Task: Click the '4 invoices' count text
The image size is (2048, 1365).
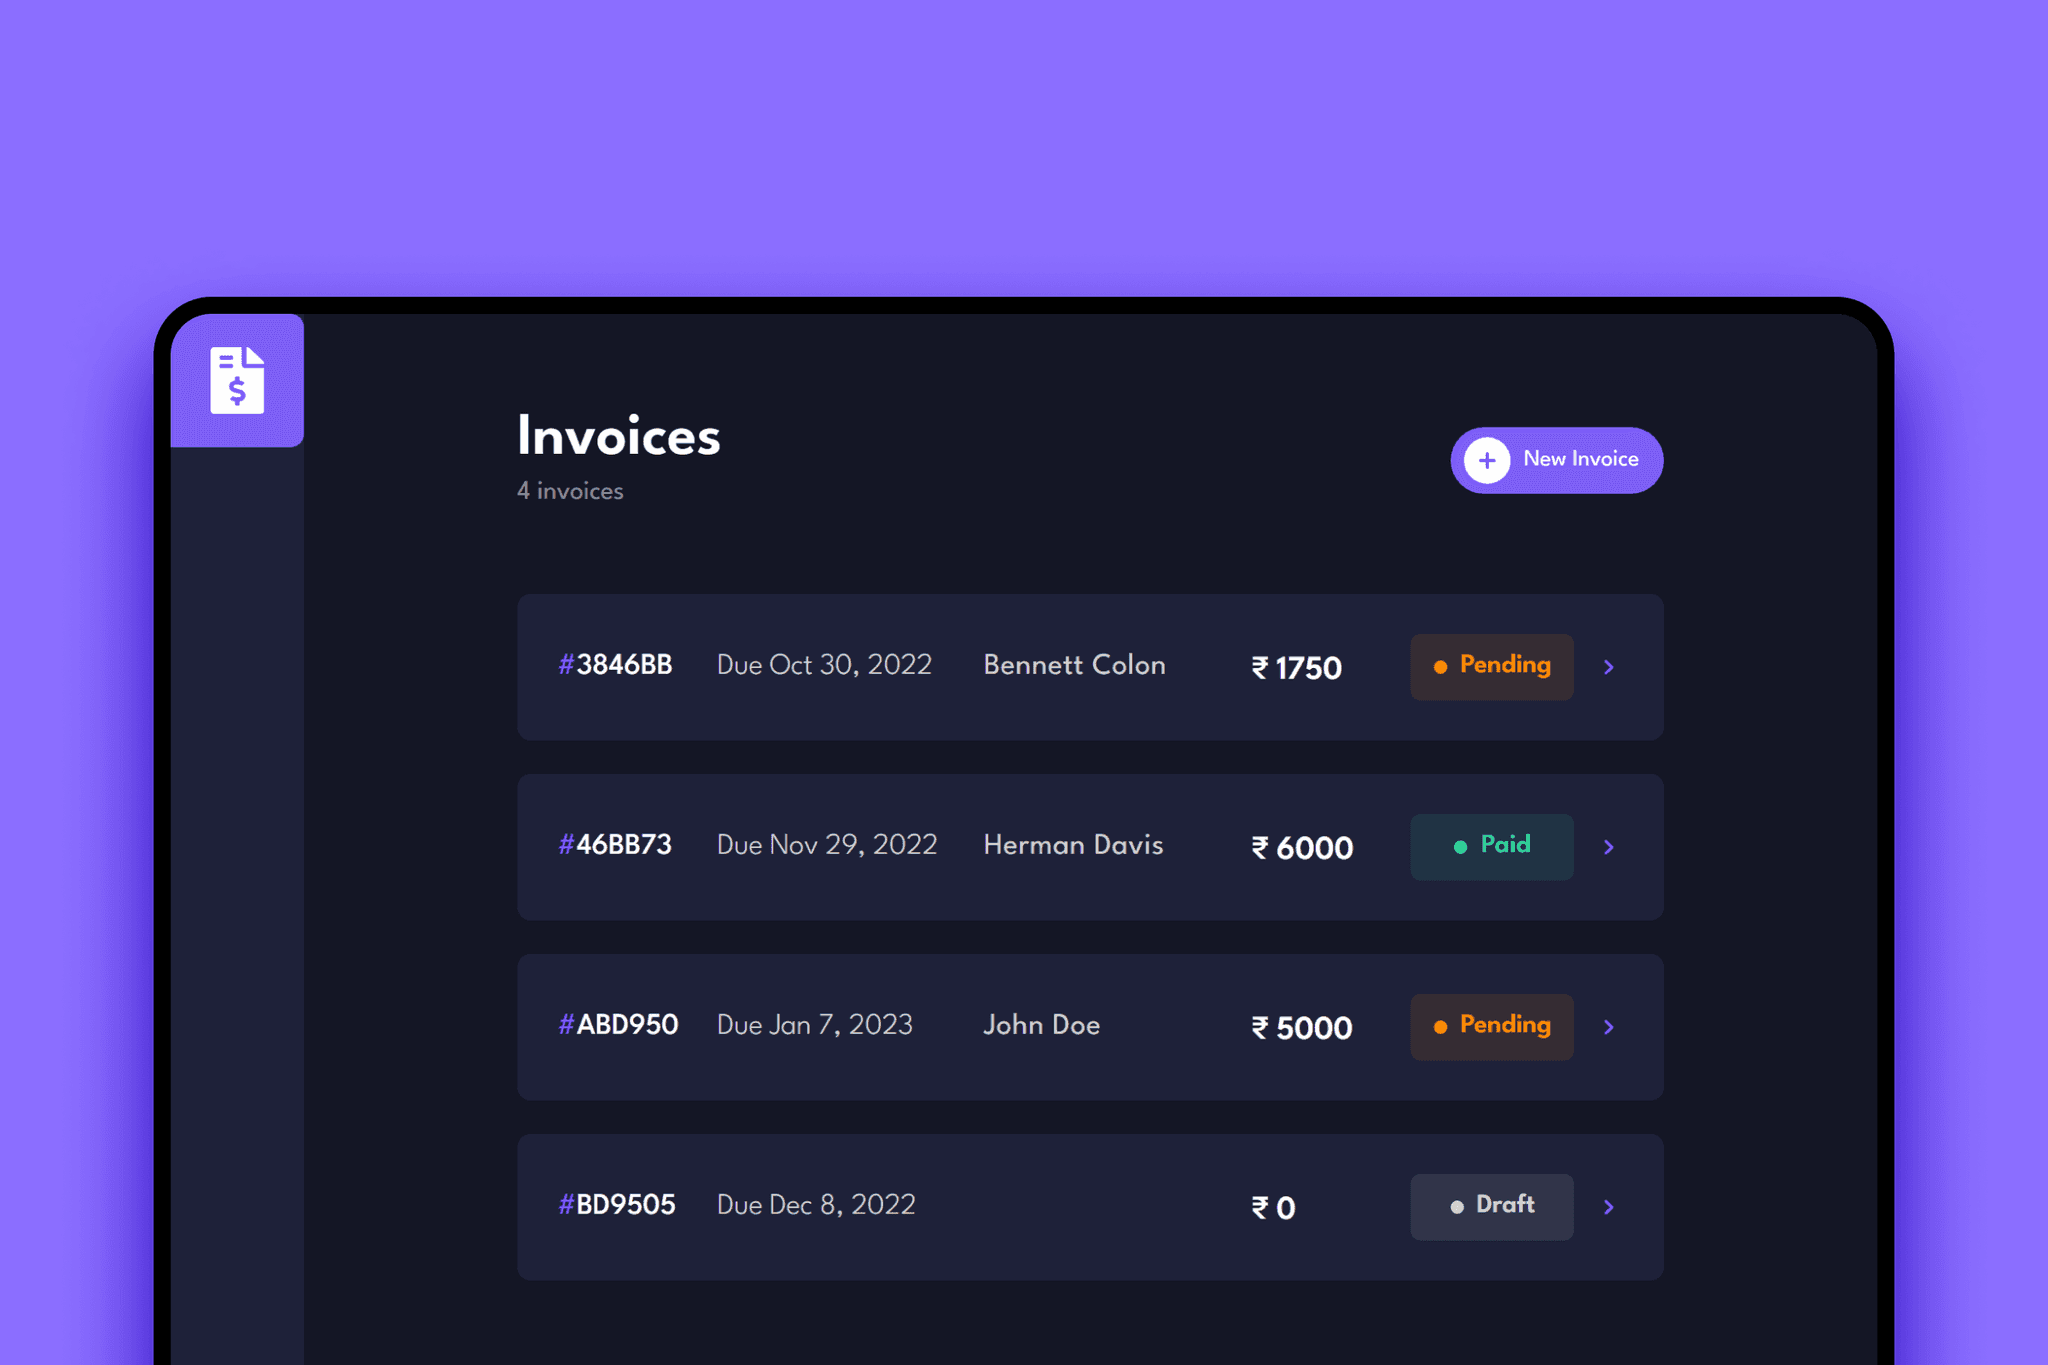Action: 570,491
